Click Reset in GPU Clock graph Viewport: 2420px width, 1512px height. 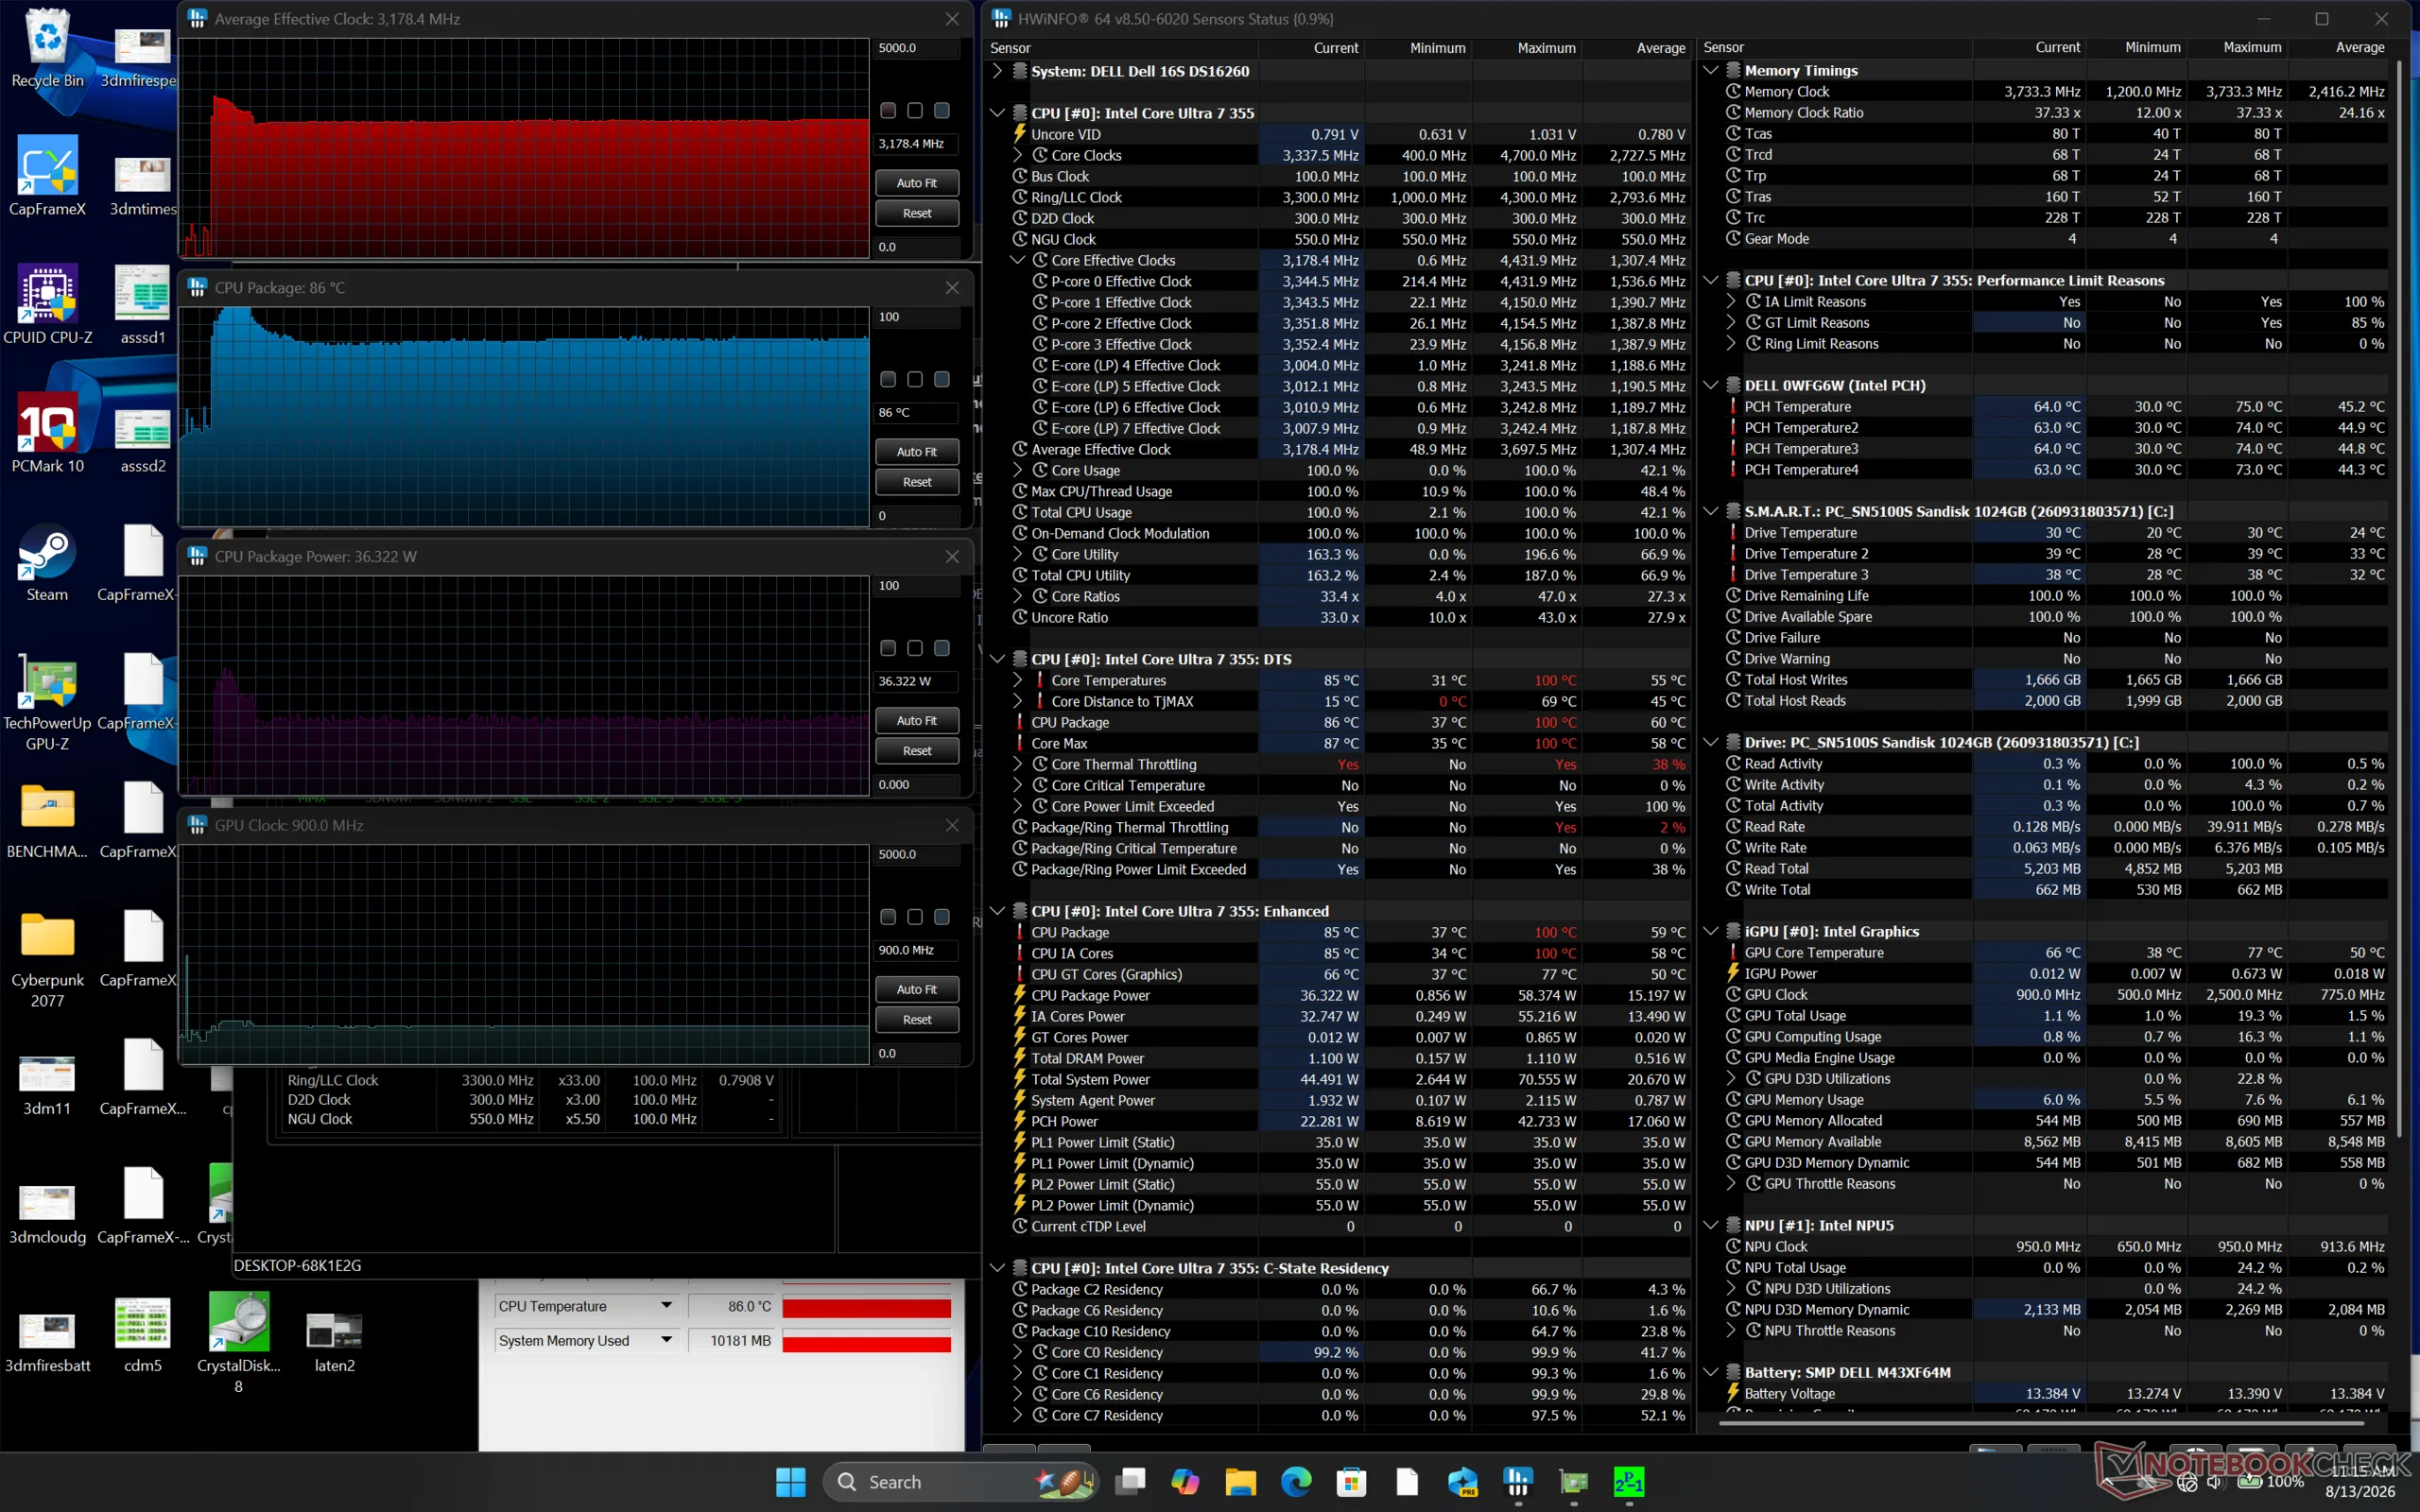pos(917,1019)
